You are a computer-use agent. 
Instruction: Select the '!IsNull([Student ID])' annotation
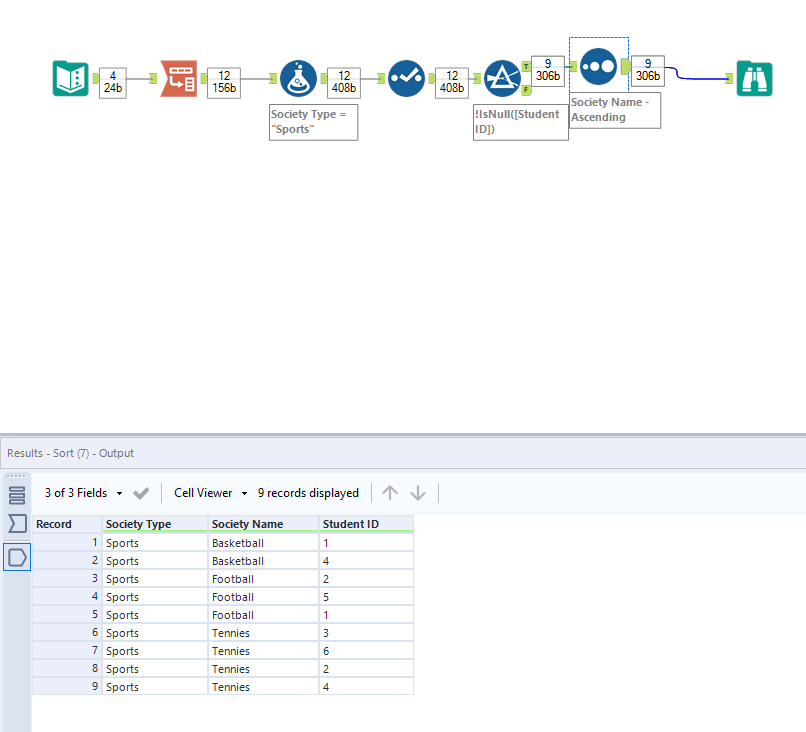pyautogui.click(x=521, y=122)
